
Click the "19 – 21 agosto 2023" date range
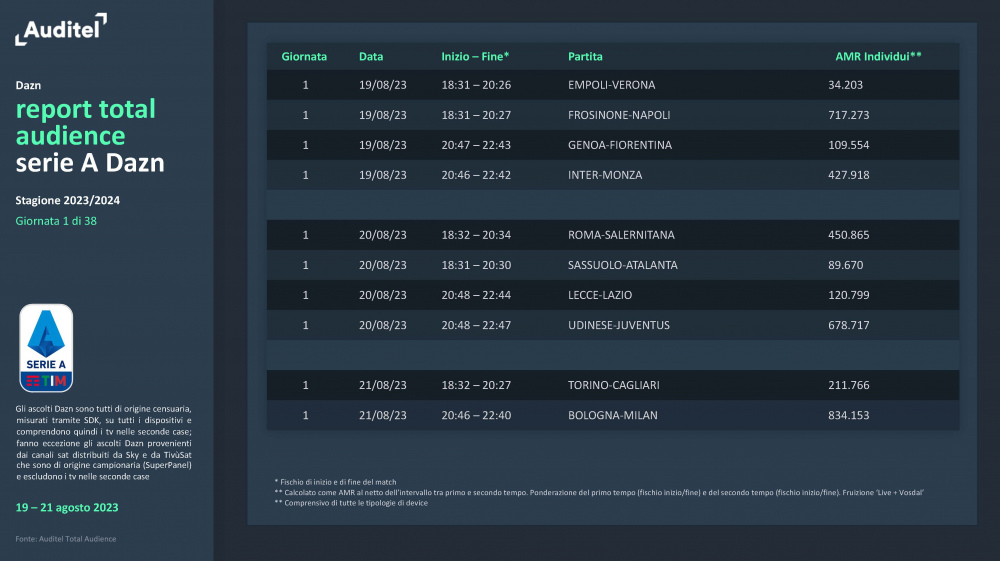pos(67,507)
